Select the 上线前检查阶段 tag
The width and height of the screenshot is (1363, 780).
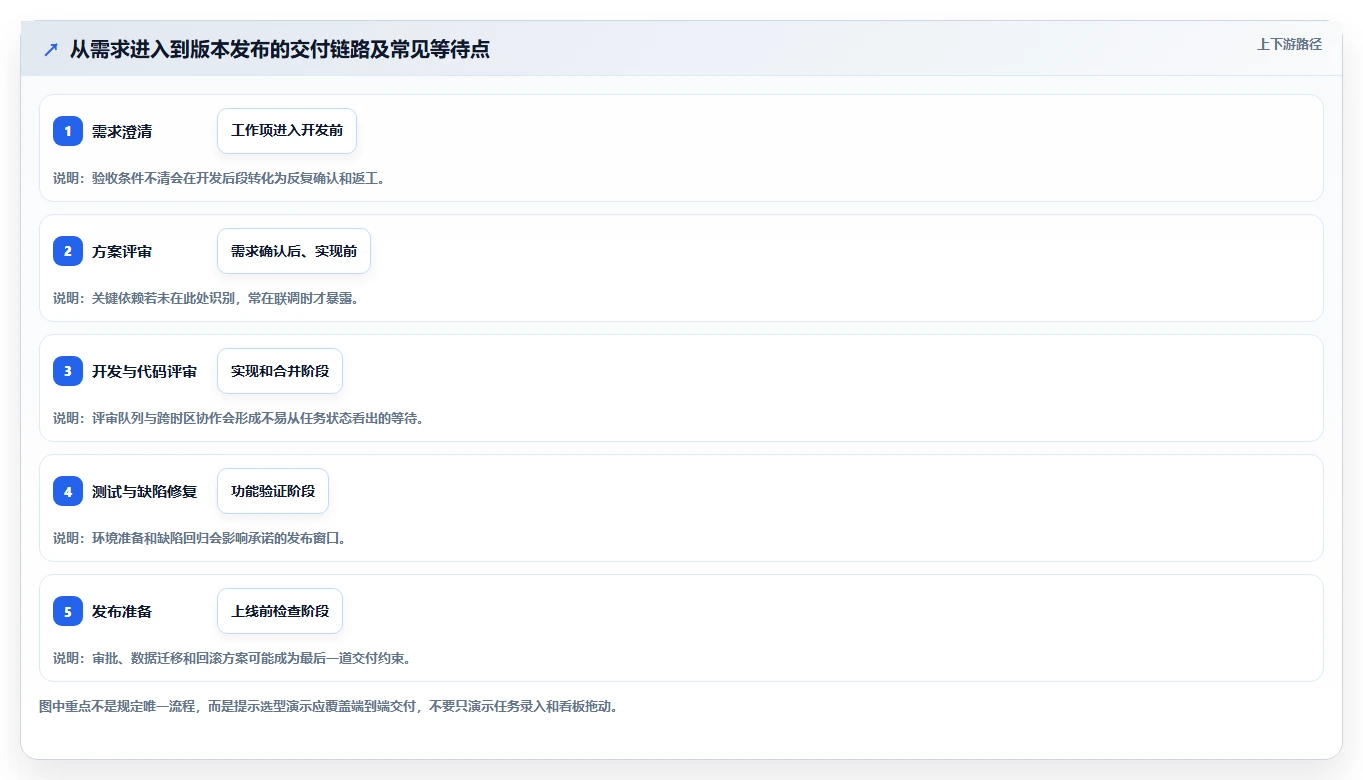(280, 611)
